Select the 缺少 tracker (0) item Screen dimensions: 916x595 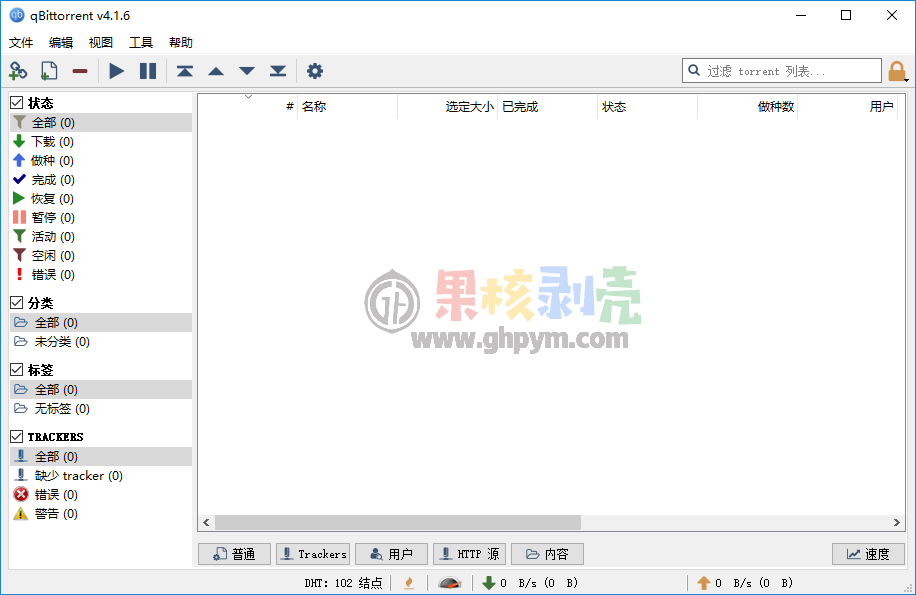pos(101,476)
